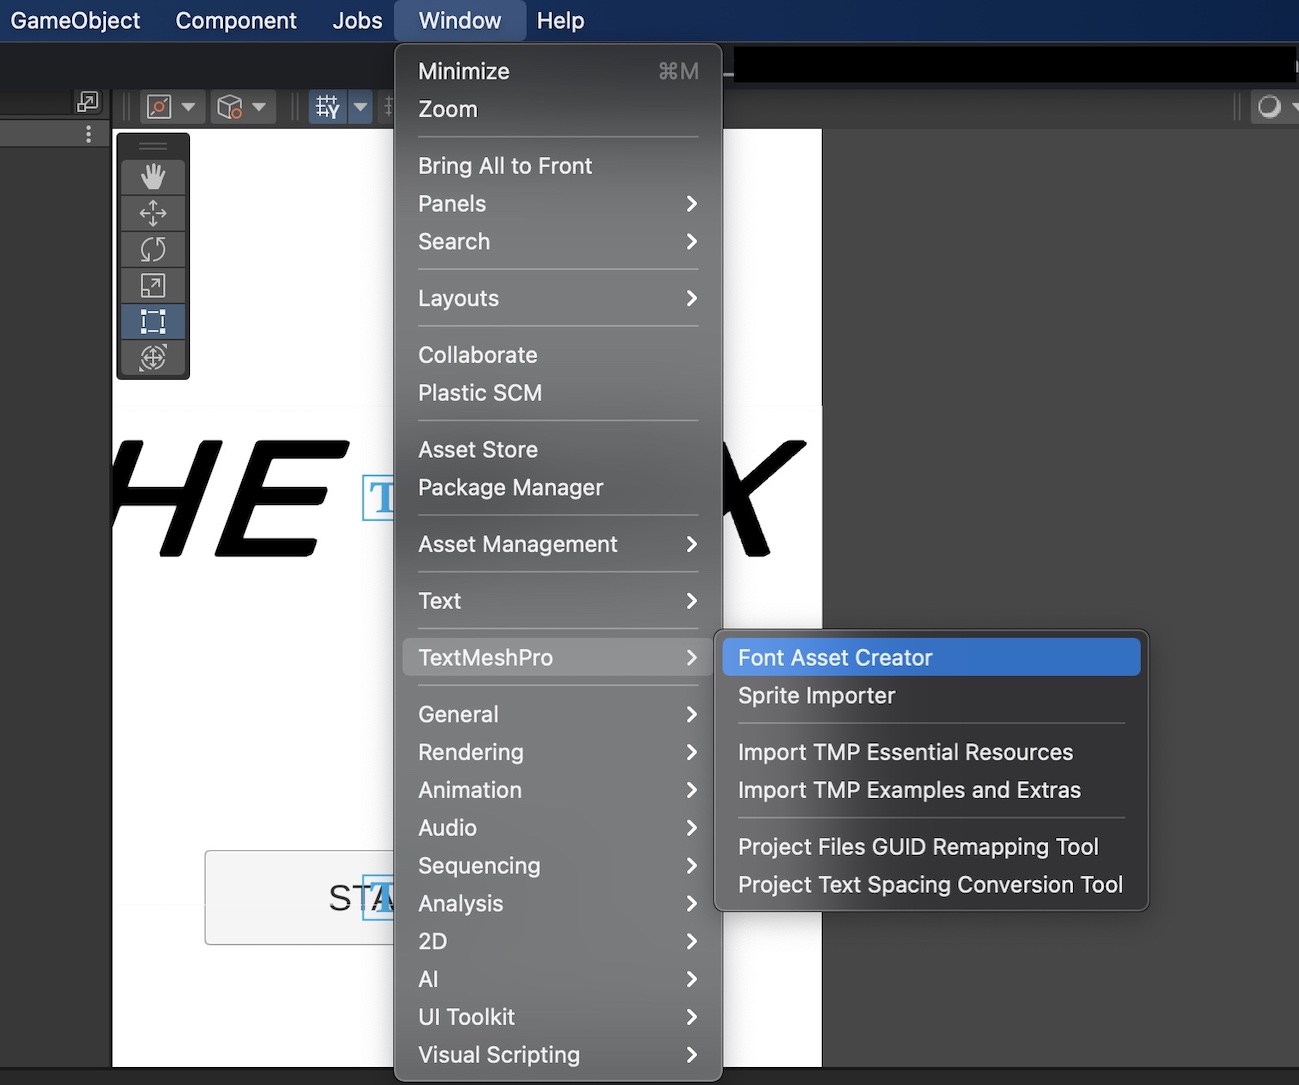This screenshot has width=1299, height=1085.
Task: Open Collaborate window
Action: (558, 355)
